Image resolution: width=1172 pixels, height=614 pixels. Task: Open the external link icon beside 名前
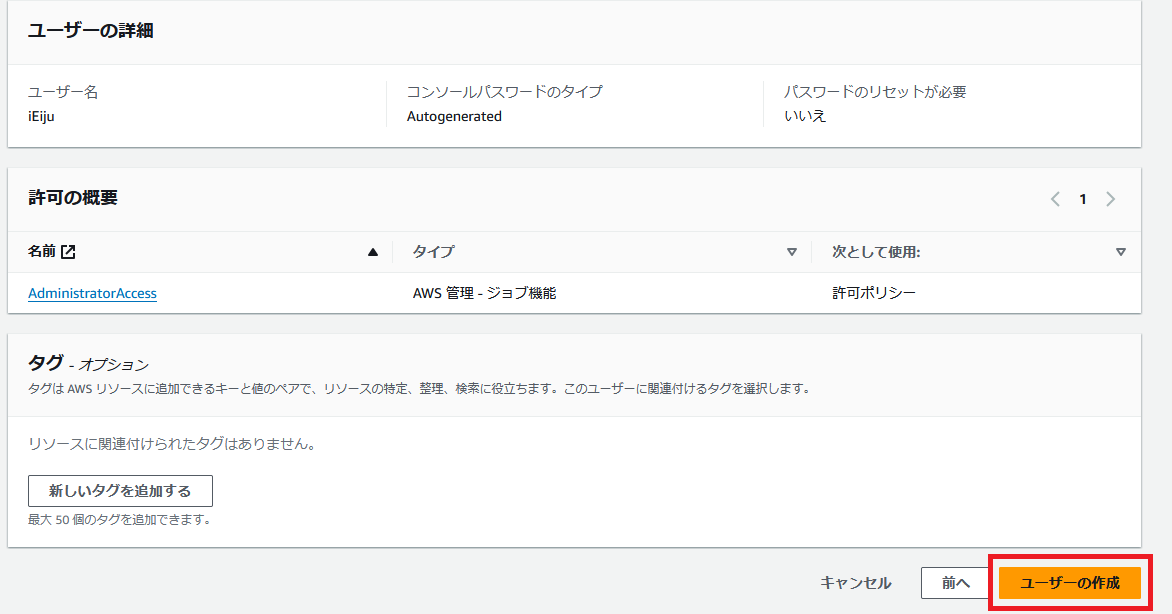(x=68, y=251)
